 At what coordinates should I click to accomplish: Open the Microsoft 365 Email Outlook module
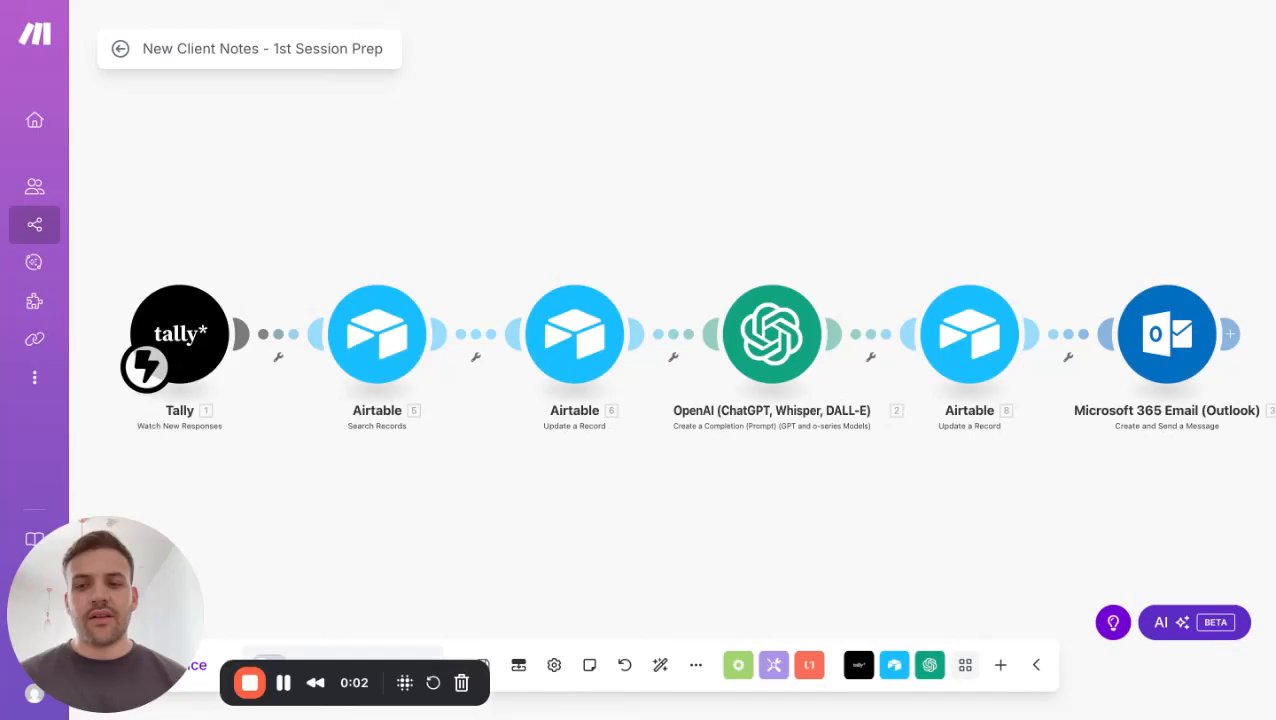point(1167,334)
